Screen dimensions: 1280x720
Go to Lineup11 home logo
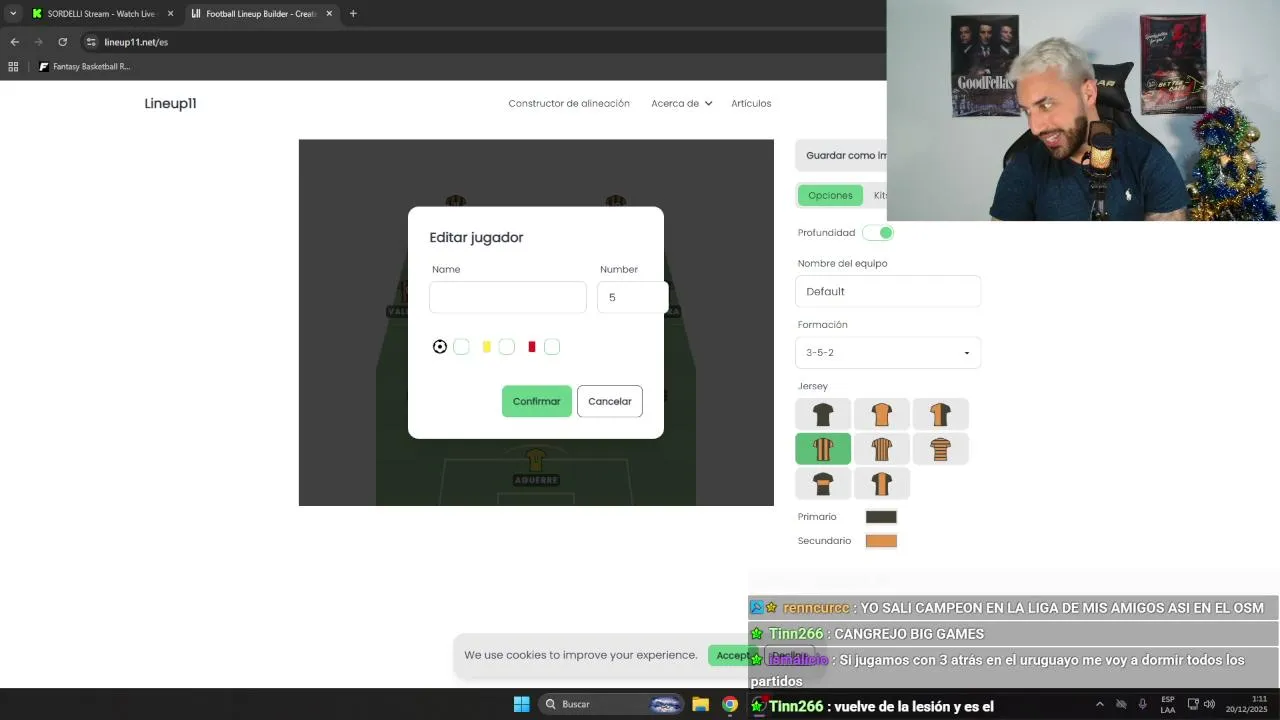click(170, 103)
